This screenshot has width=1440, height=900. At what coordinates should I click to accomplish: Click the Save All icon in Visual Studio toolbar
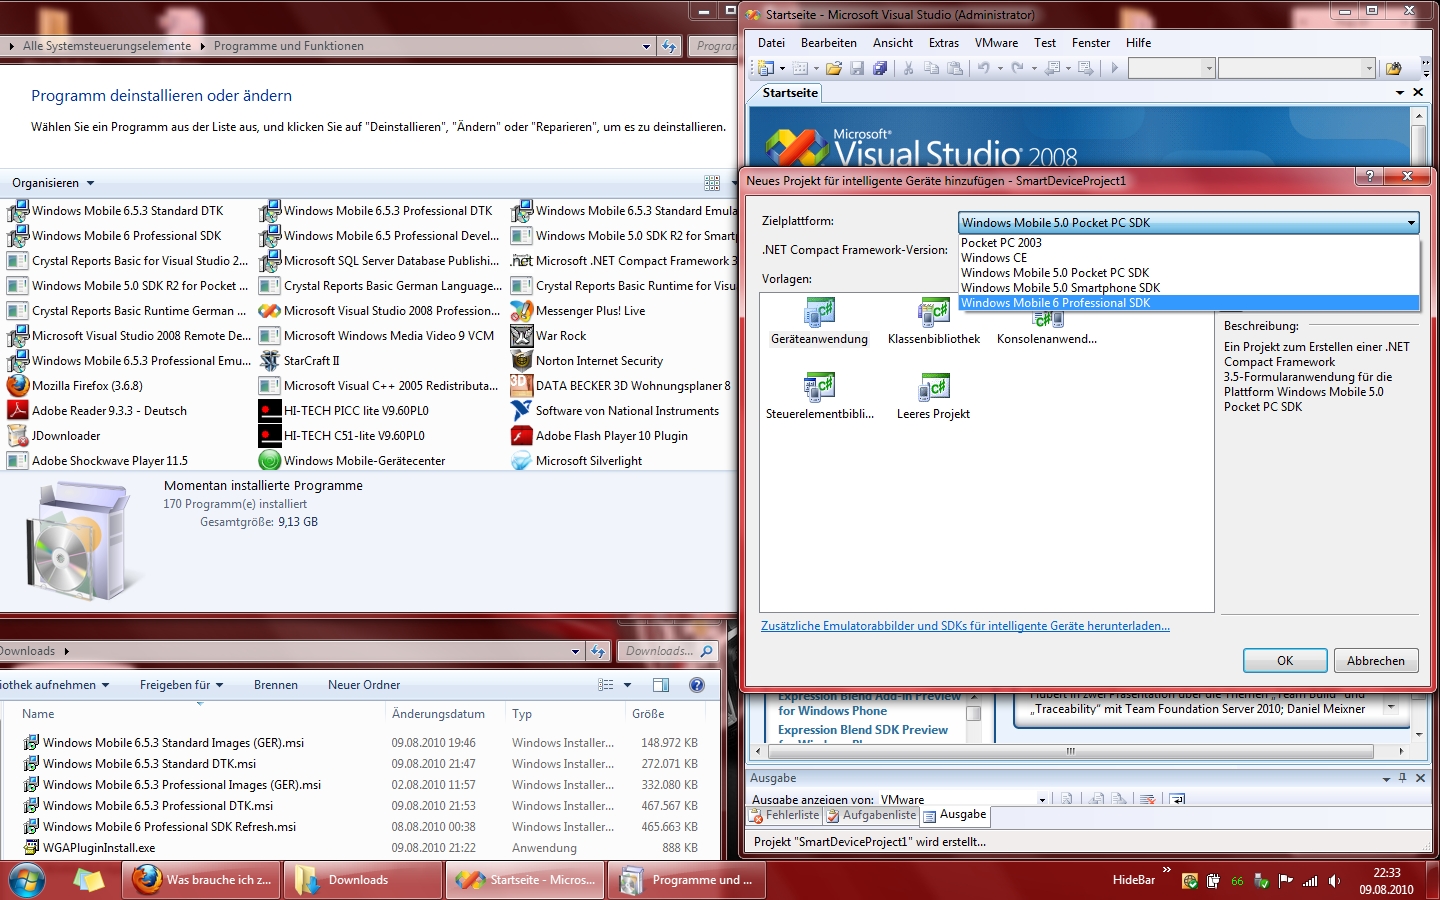pos(880,68)
